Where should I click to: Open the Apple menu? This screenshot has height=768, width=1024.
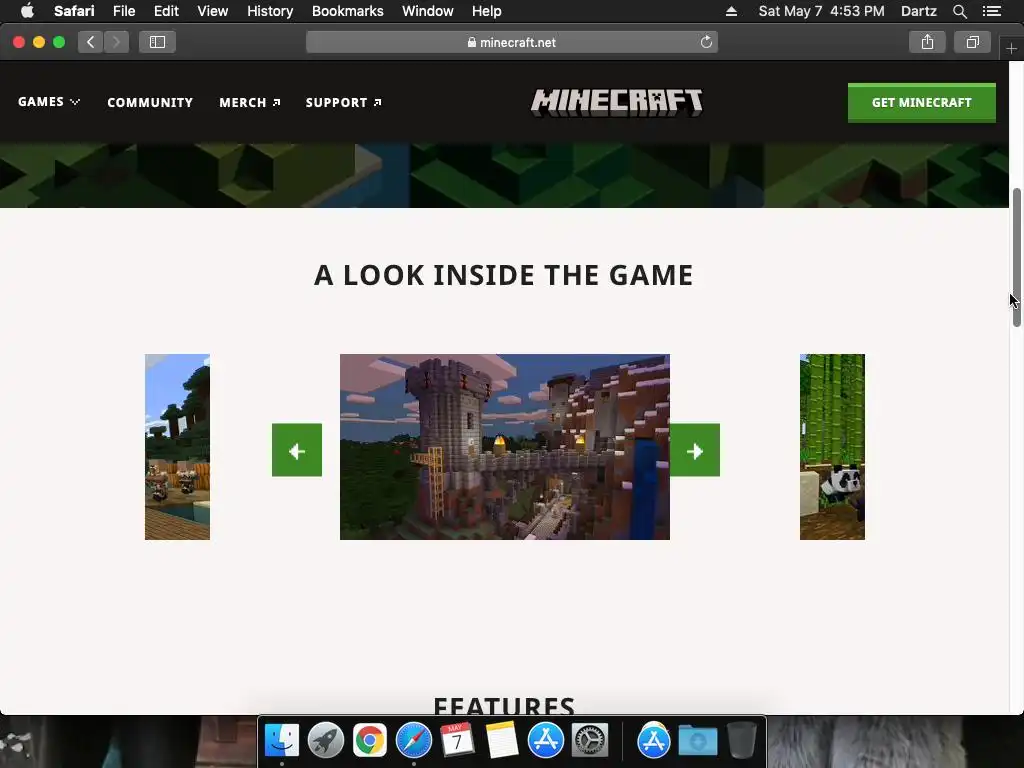click(x=27, y=11)
